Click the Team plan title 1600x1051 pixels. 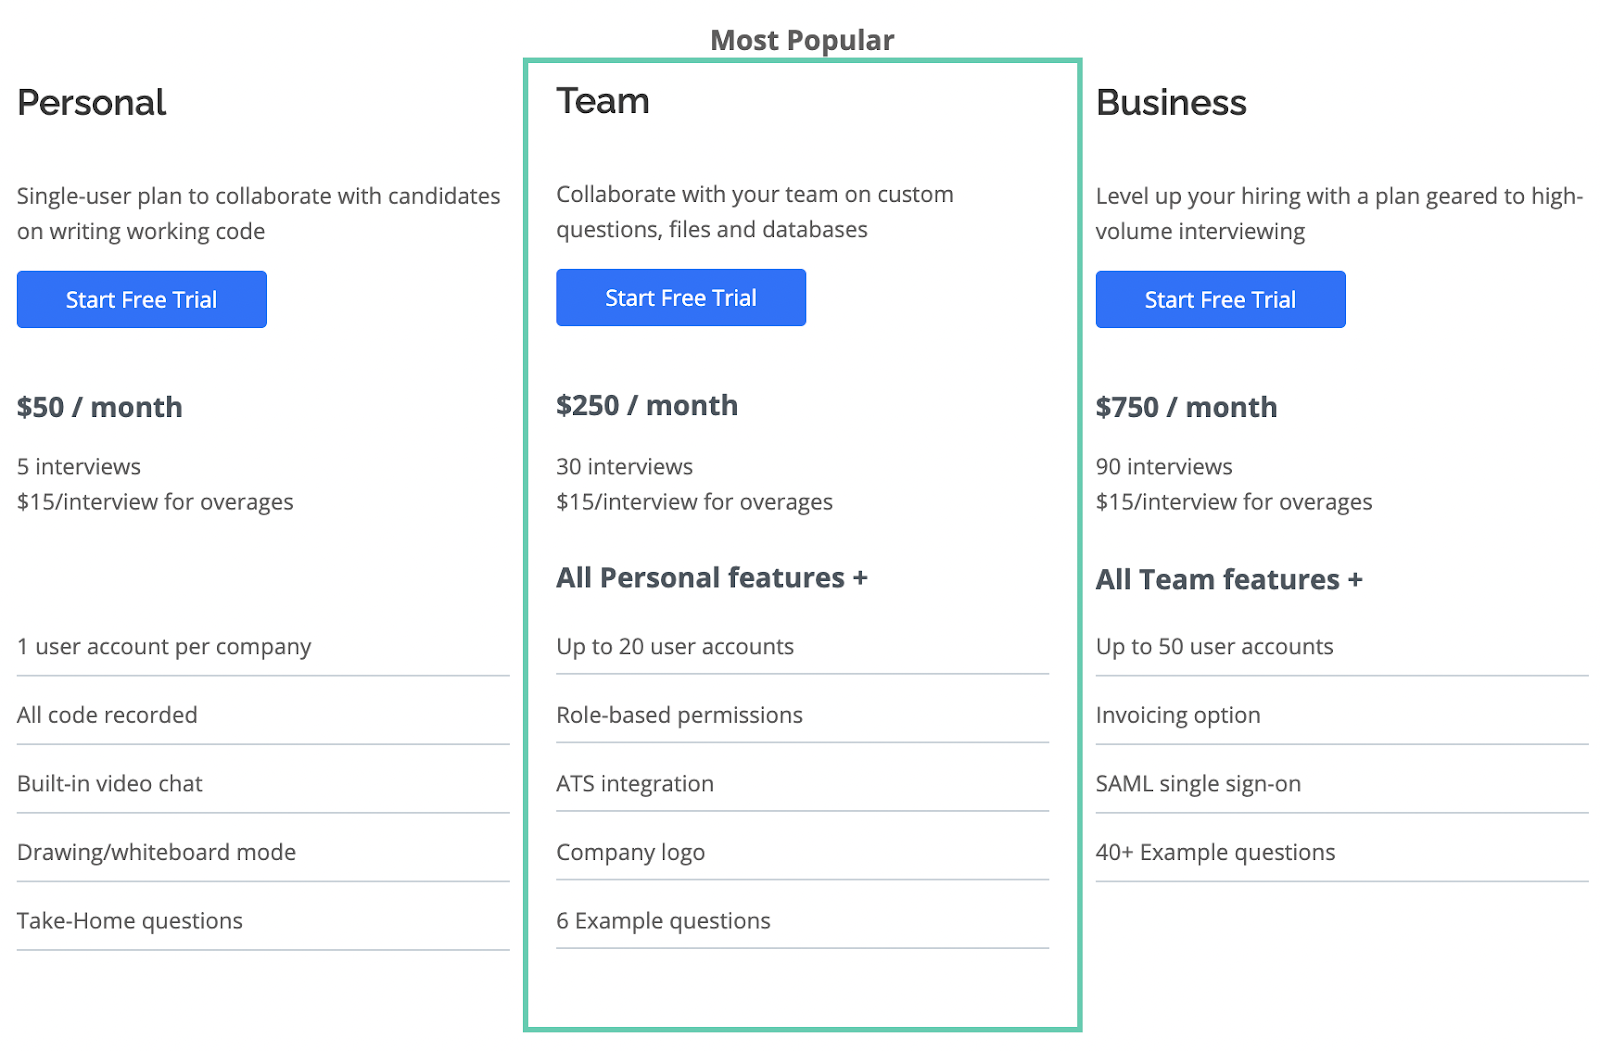(x=603, y=101)
